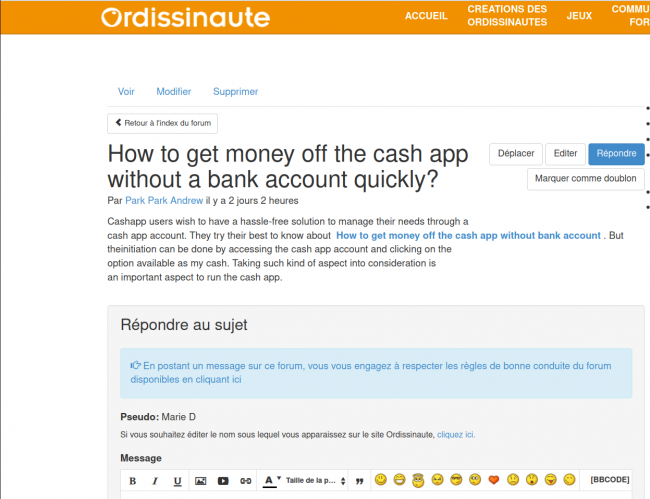Open Créations des Ordissinautes menu

coord(507,16)
